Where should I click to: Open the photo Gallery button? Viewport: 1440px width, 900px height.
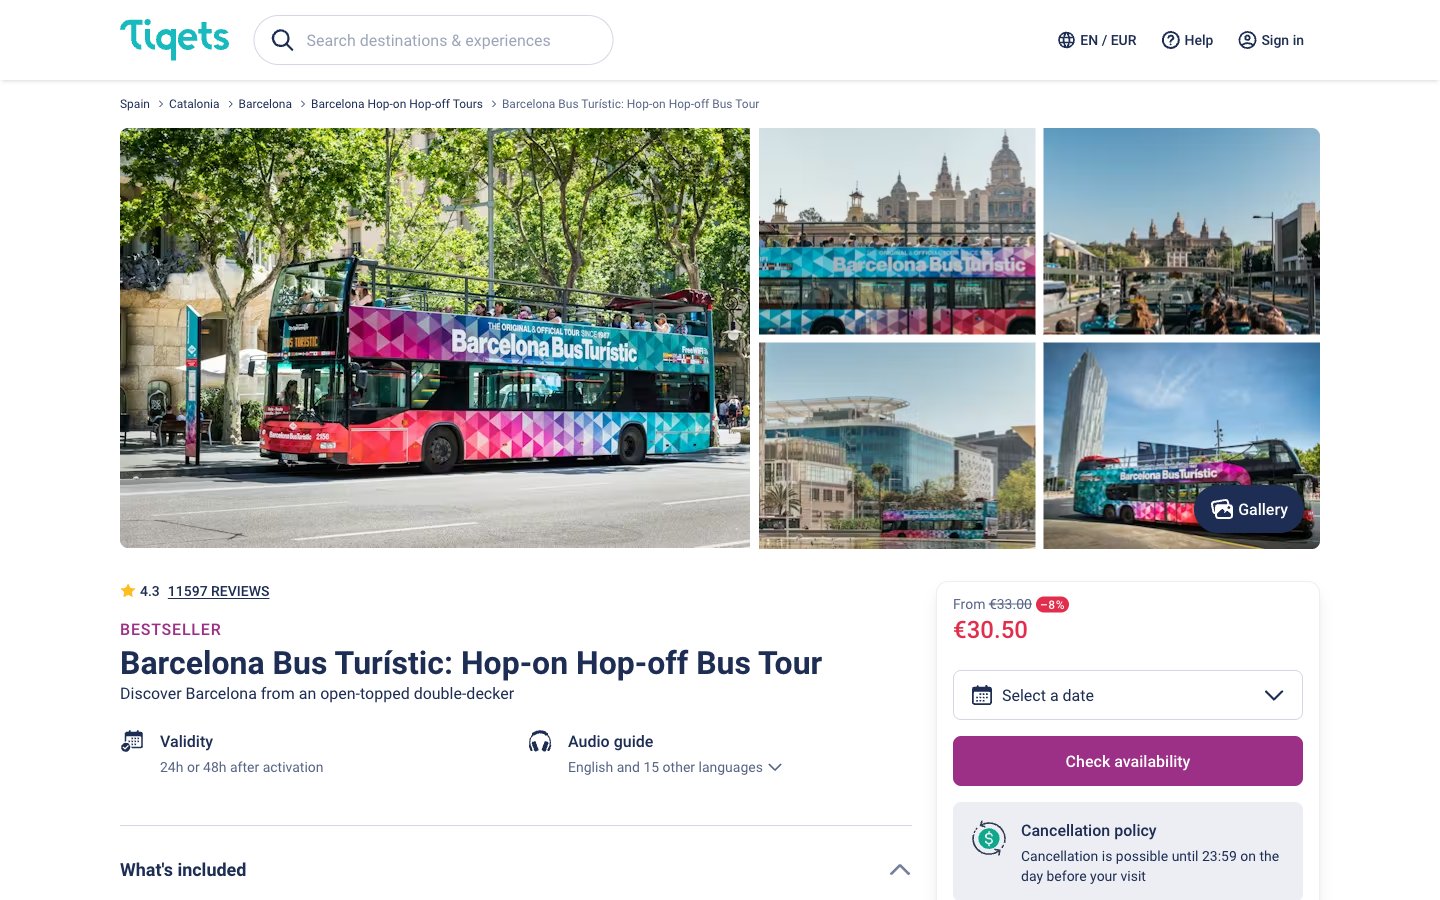1249,510
